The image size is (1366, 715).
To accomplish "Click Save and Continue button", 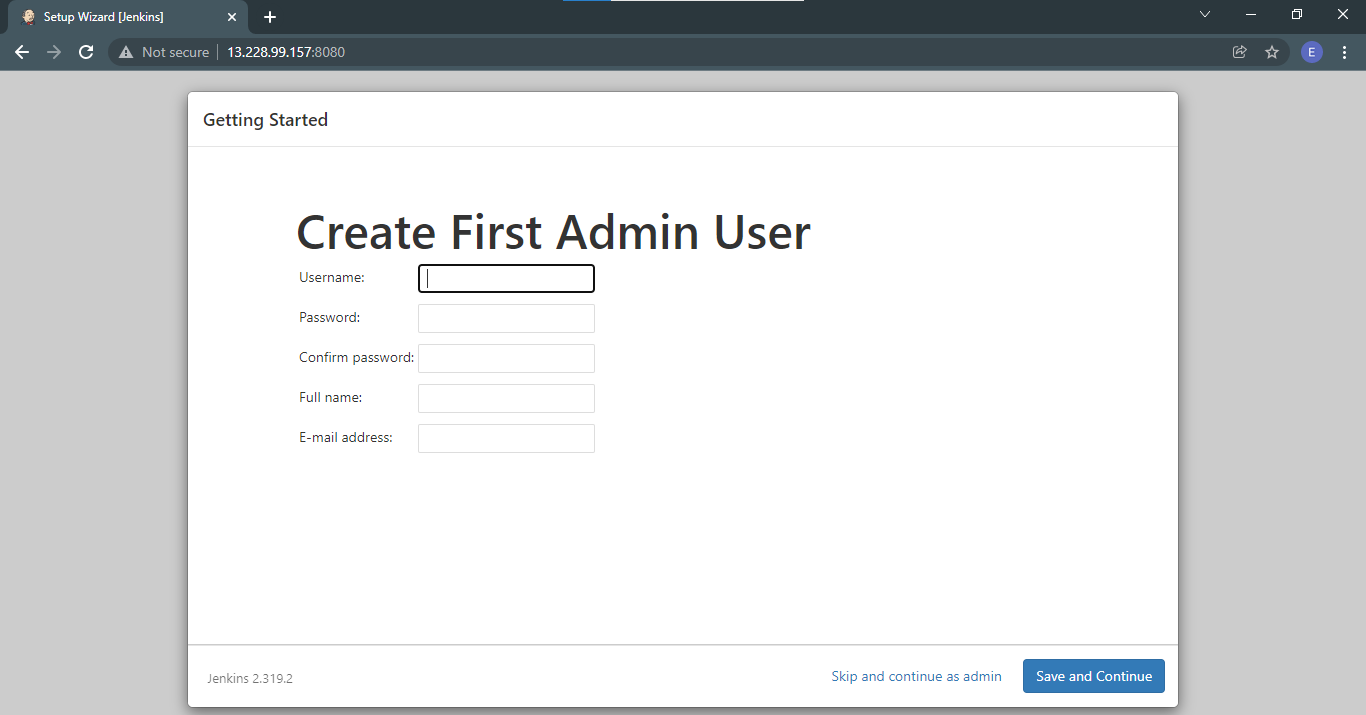I will (1094, 676).
